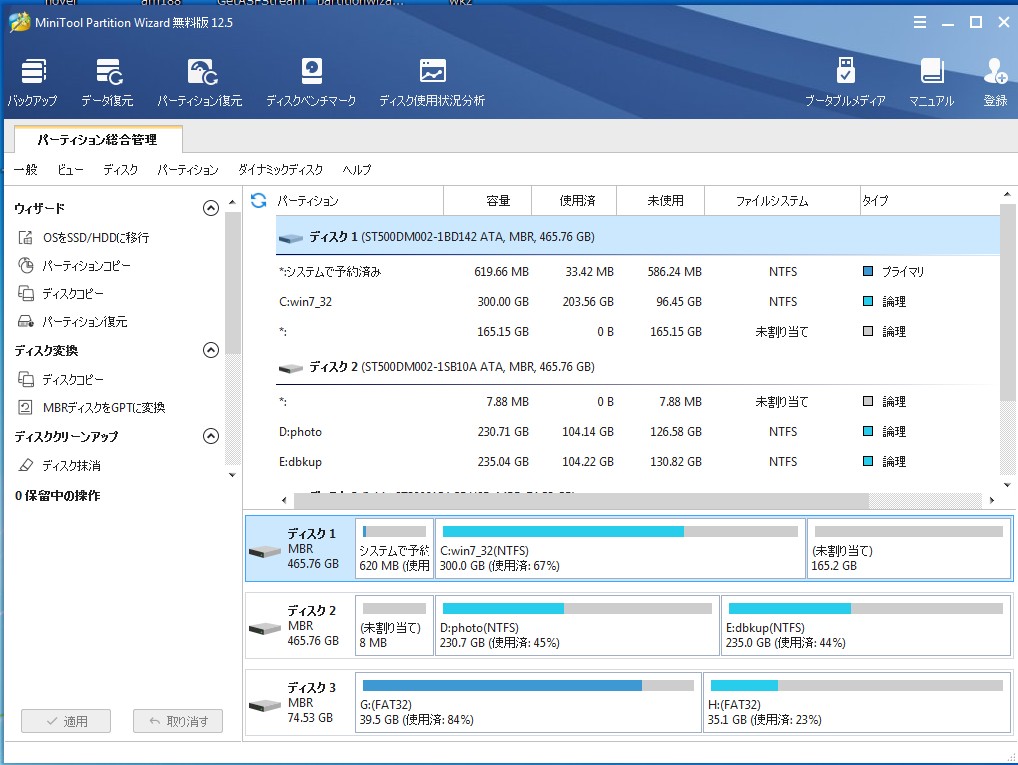Screen dimensions: 1018x765
Task: Select ディスク 2 in disk map
Action: click(x=300, y=625)
